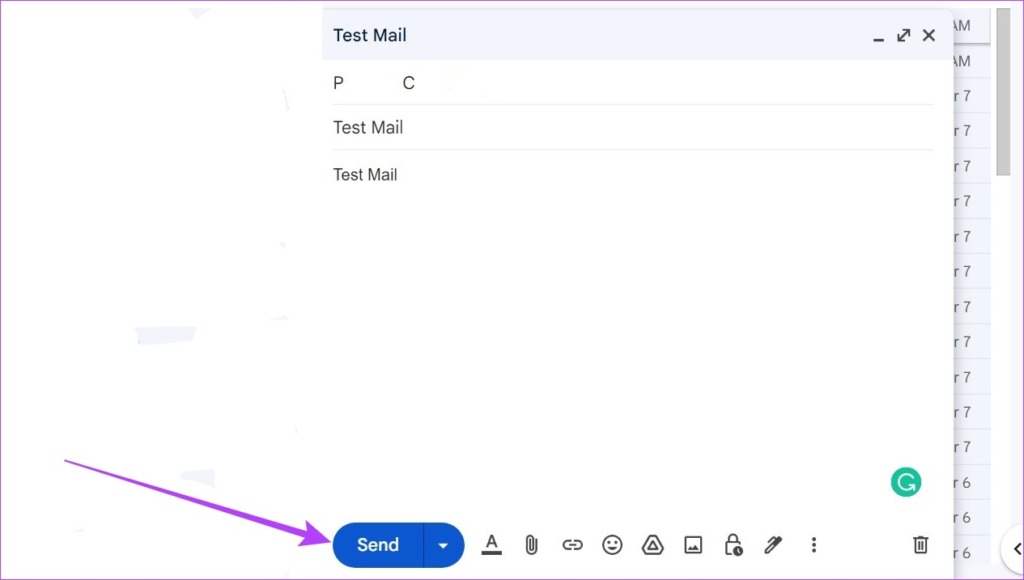1024x580 pixels.
Task: Open more send options dropdown
Action: pos(443,545)
